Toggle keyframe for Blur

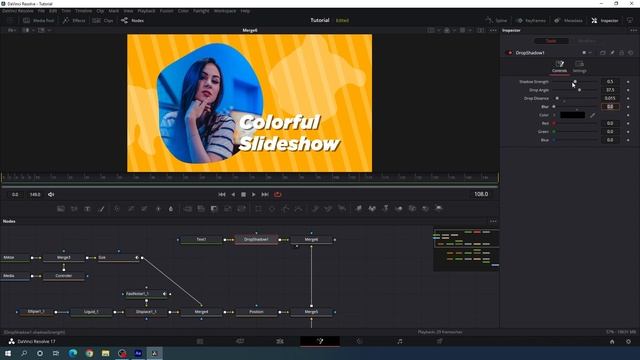click(x=628, y=107)
